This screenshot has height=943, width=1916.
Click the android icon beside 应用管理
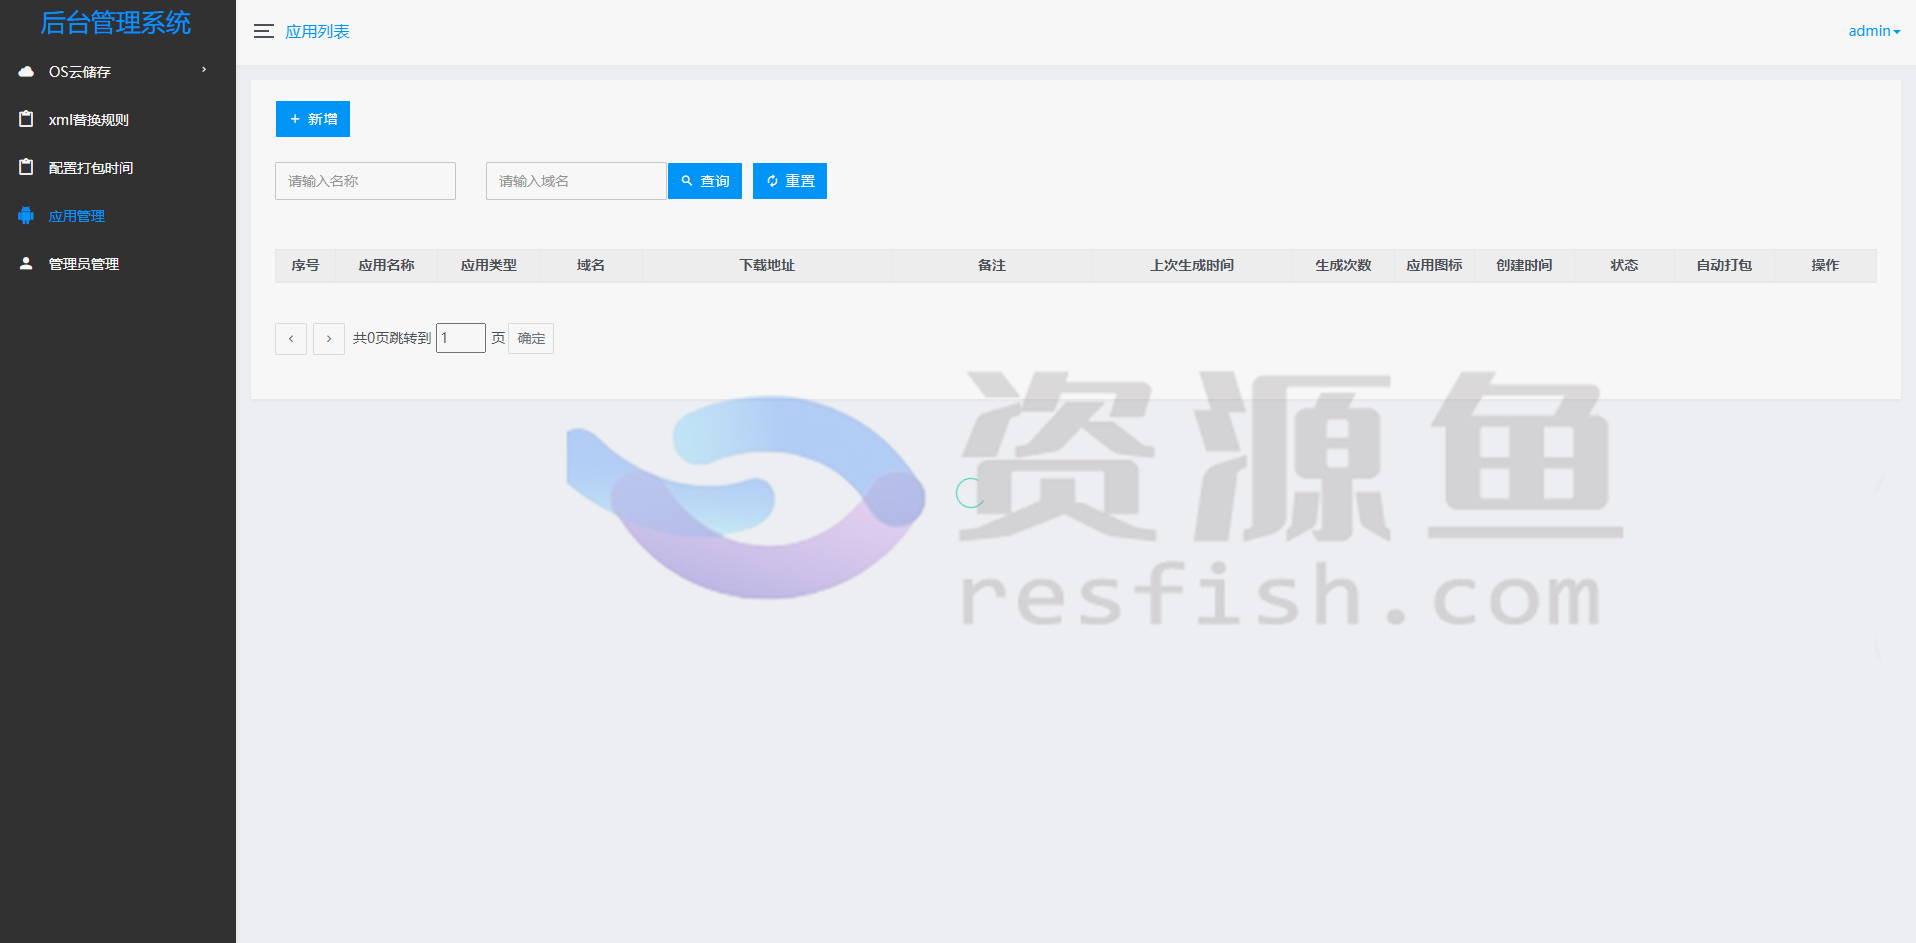click(26, 215)
